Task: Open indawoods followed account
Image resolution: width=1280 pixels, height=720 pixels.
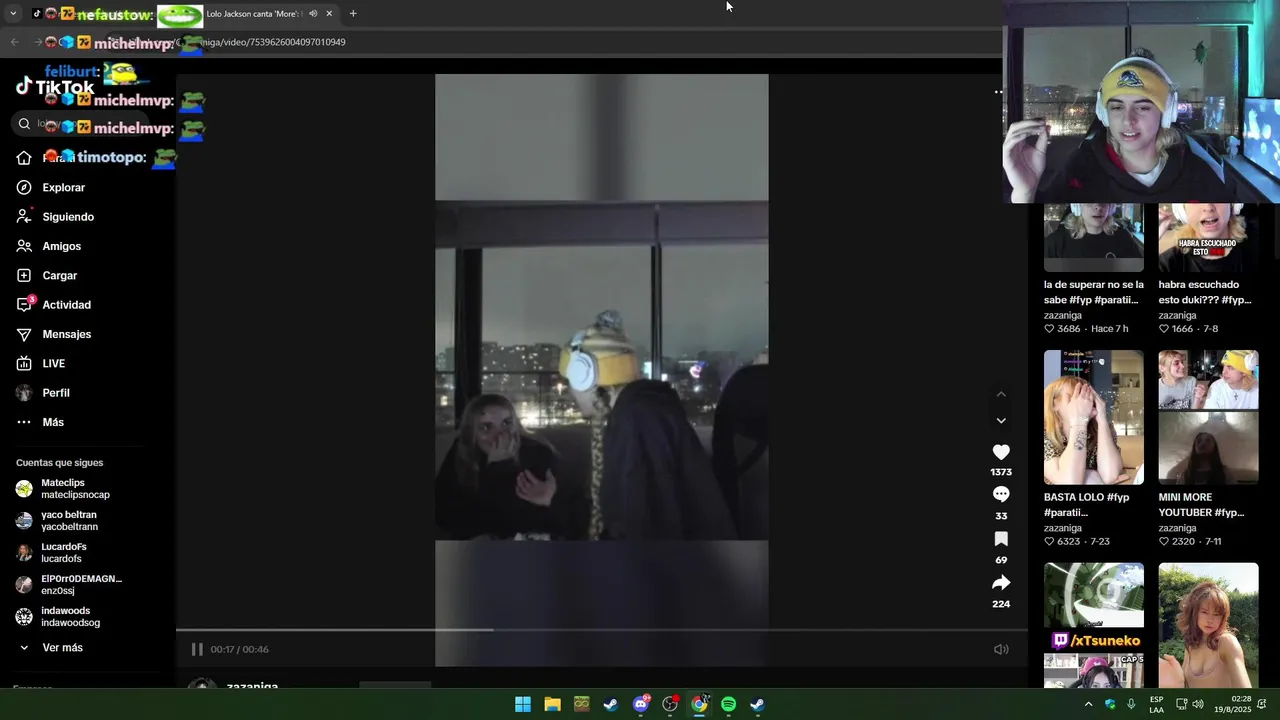Action: coord(70,616)
